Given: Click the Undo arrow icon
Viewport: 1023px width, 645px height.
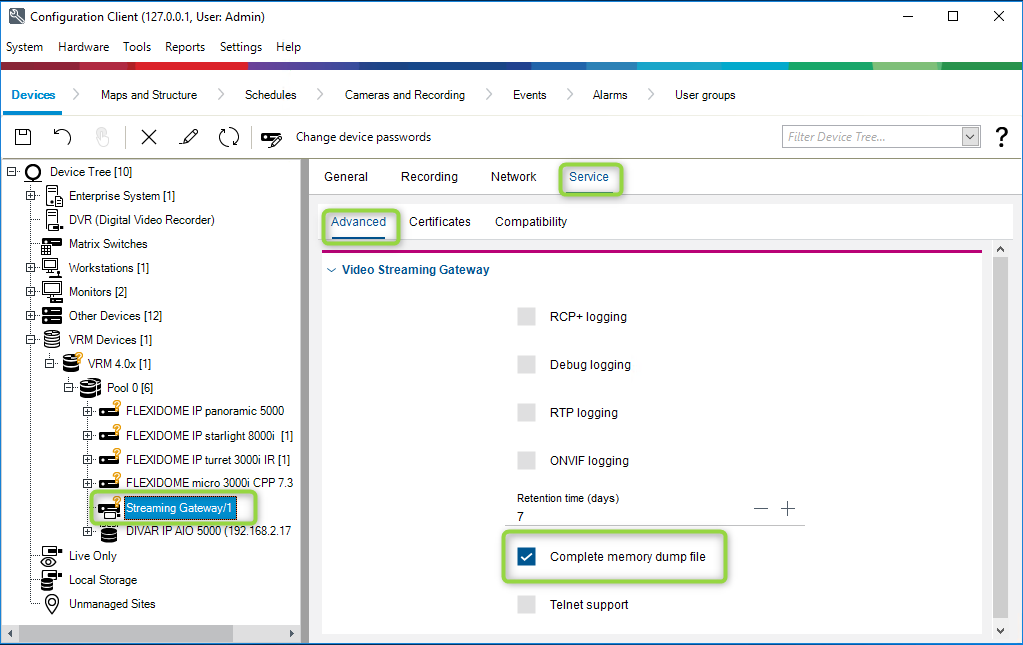Looking at the screenshot, I should pyautogui.click(x=62, y=137).
